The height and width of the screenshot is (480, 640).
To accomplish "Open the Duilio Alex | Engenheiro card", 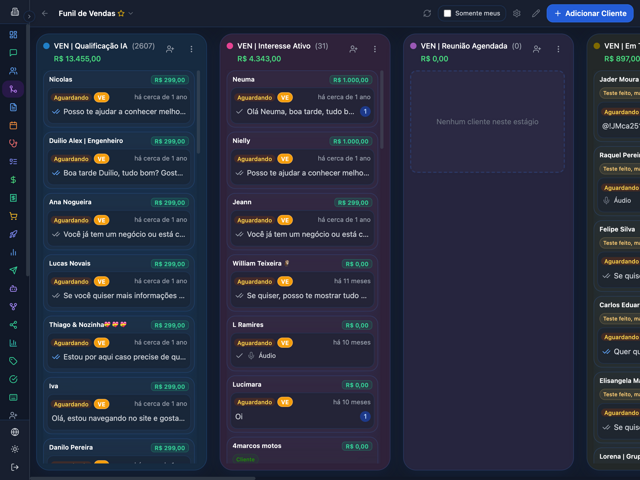I will 119,160.
